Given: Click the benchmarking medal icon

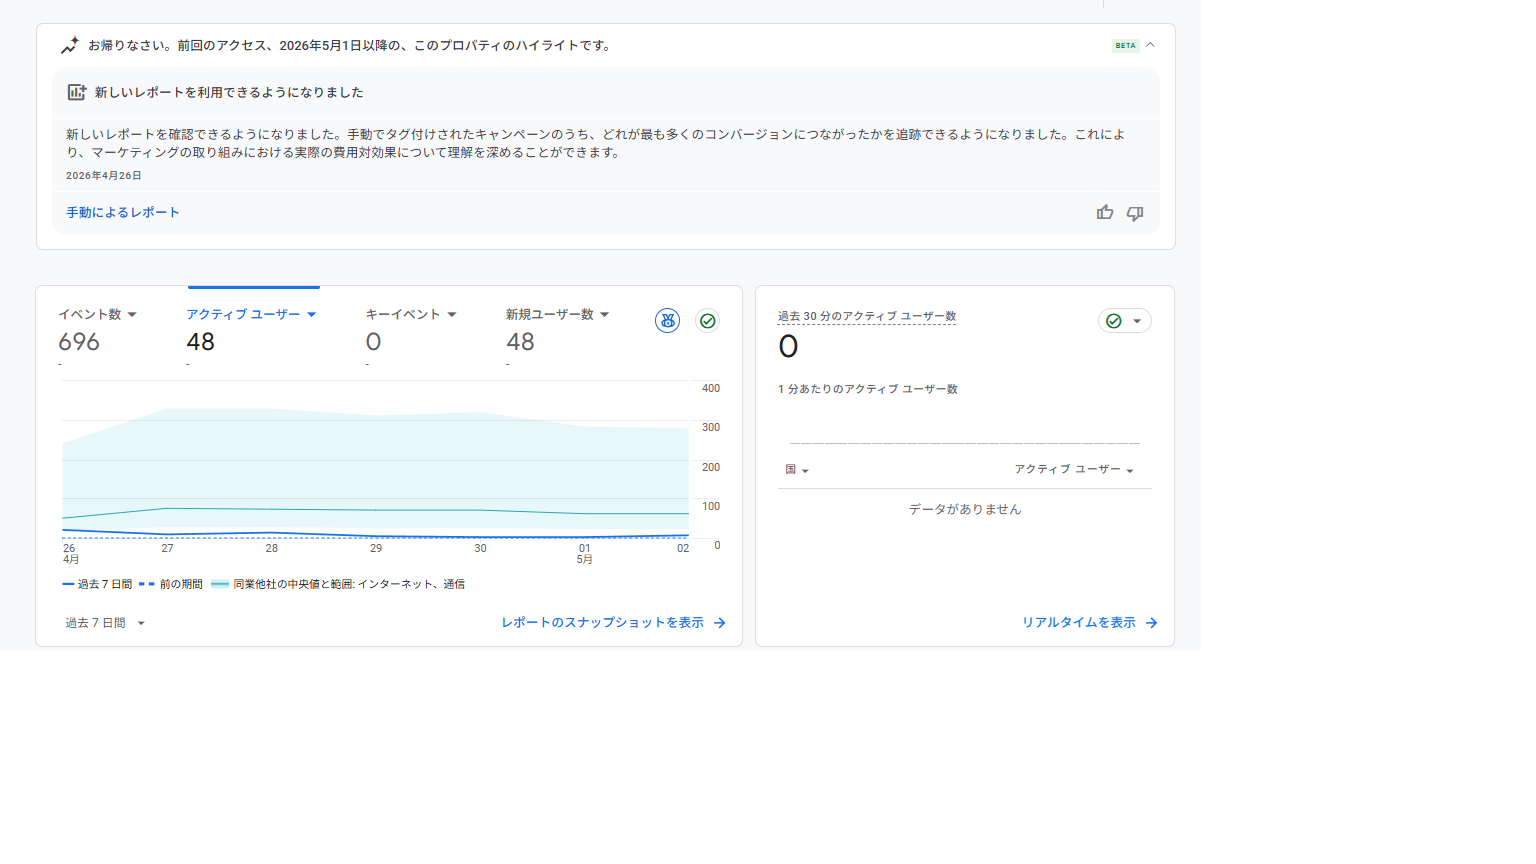Looking at the screenshot, I should [x=667, y=320].
